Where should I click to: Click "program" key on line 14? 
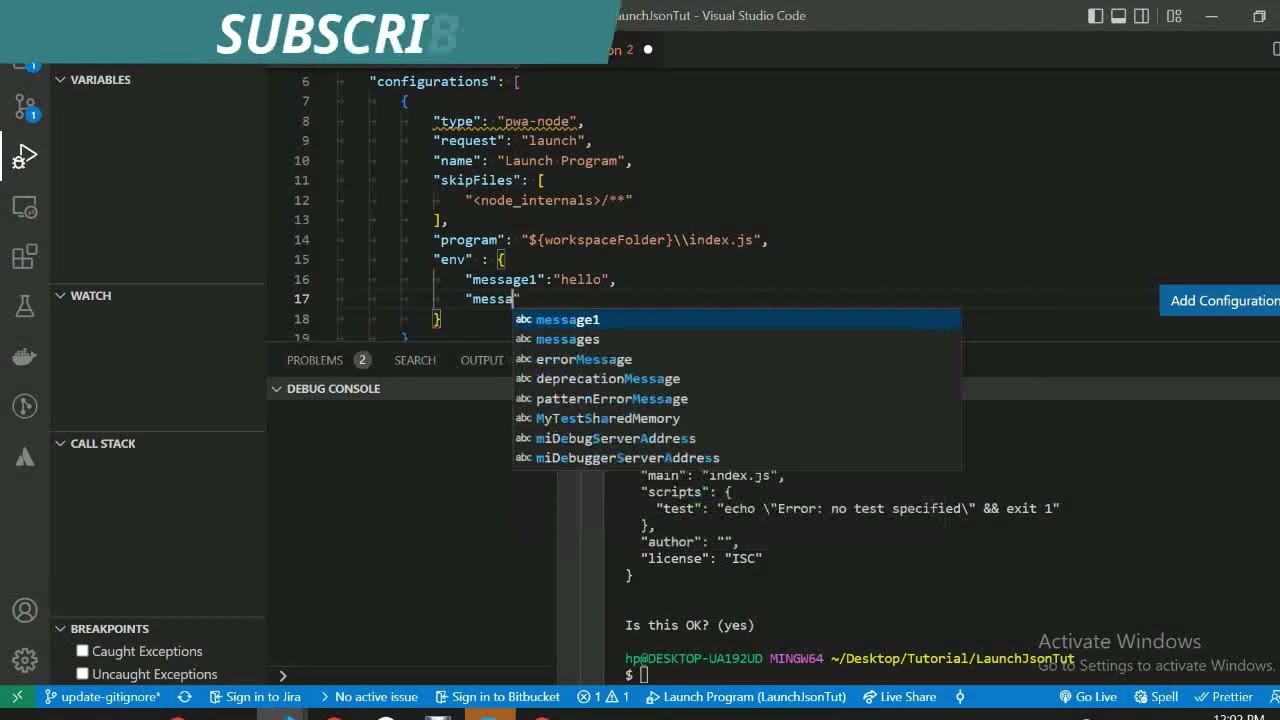coord(469,240)
